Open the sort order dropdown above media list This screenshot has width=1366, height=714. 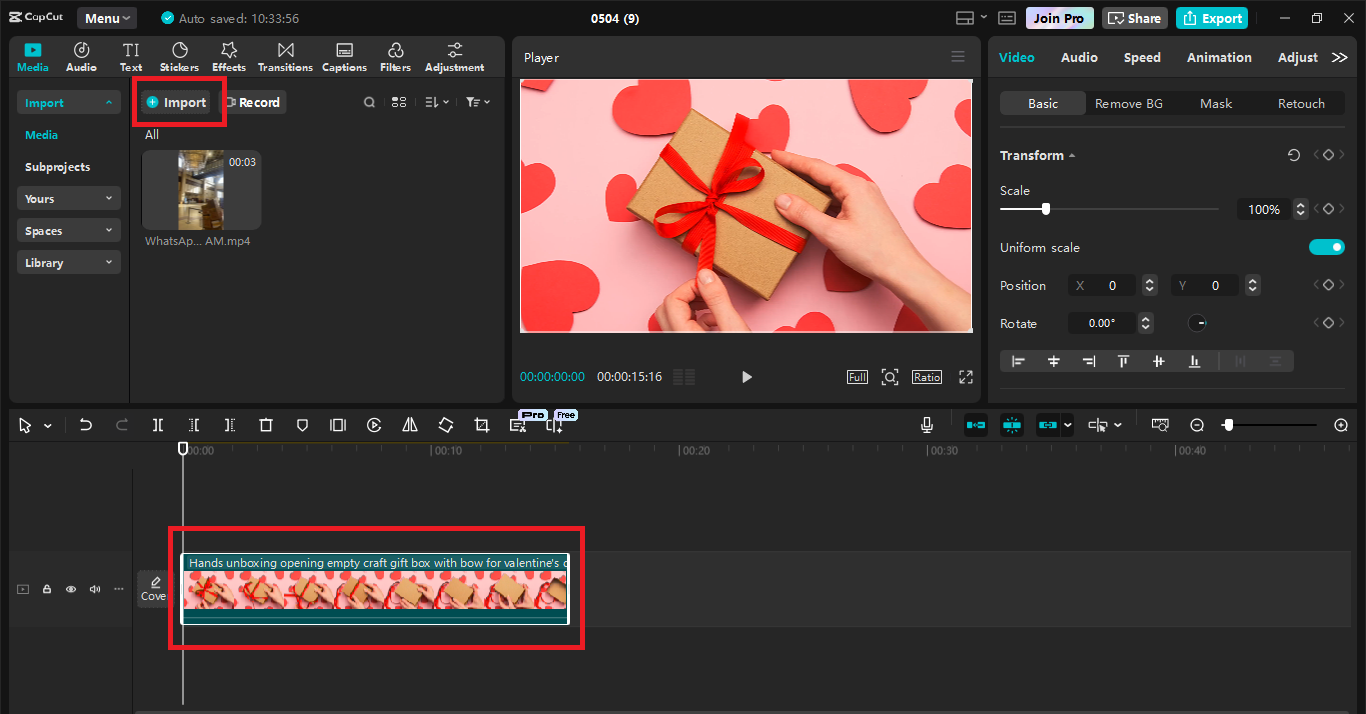coord(435,101)
